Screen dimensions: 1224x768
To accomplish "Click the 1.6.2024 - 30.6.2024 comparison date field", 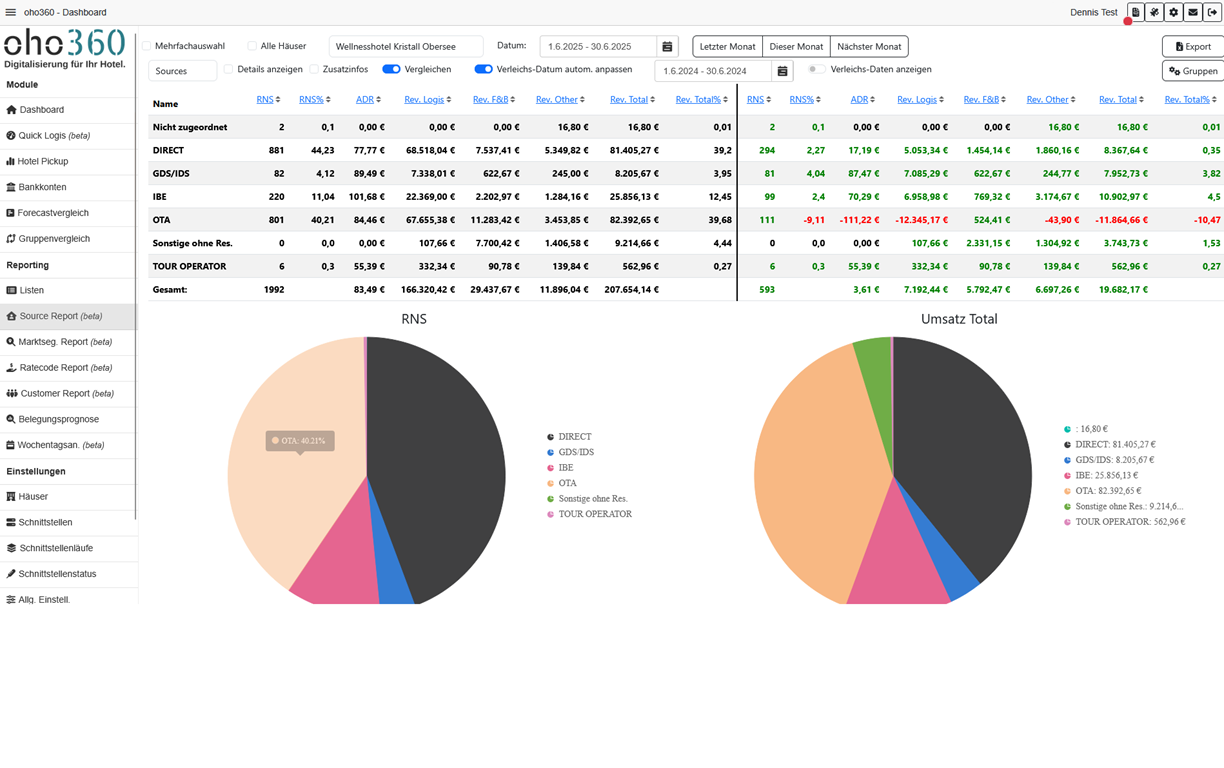I will coord(713,71).
